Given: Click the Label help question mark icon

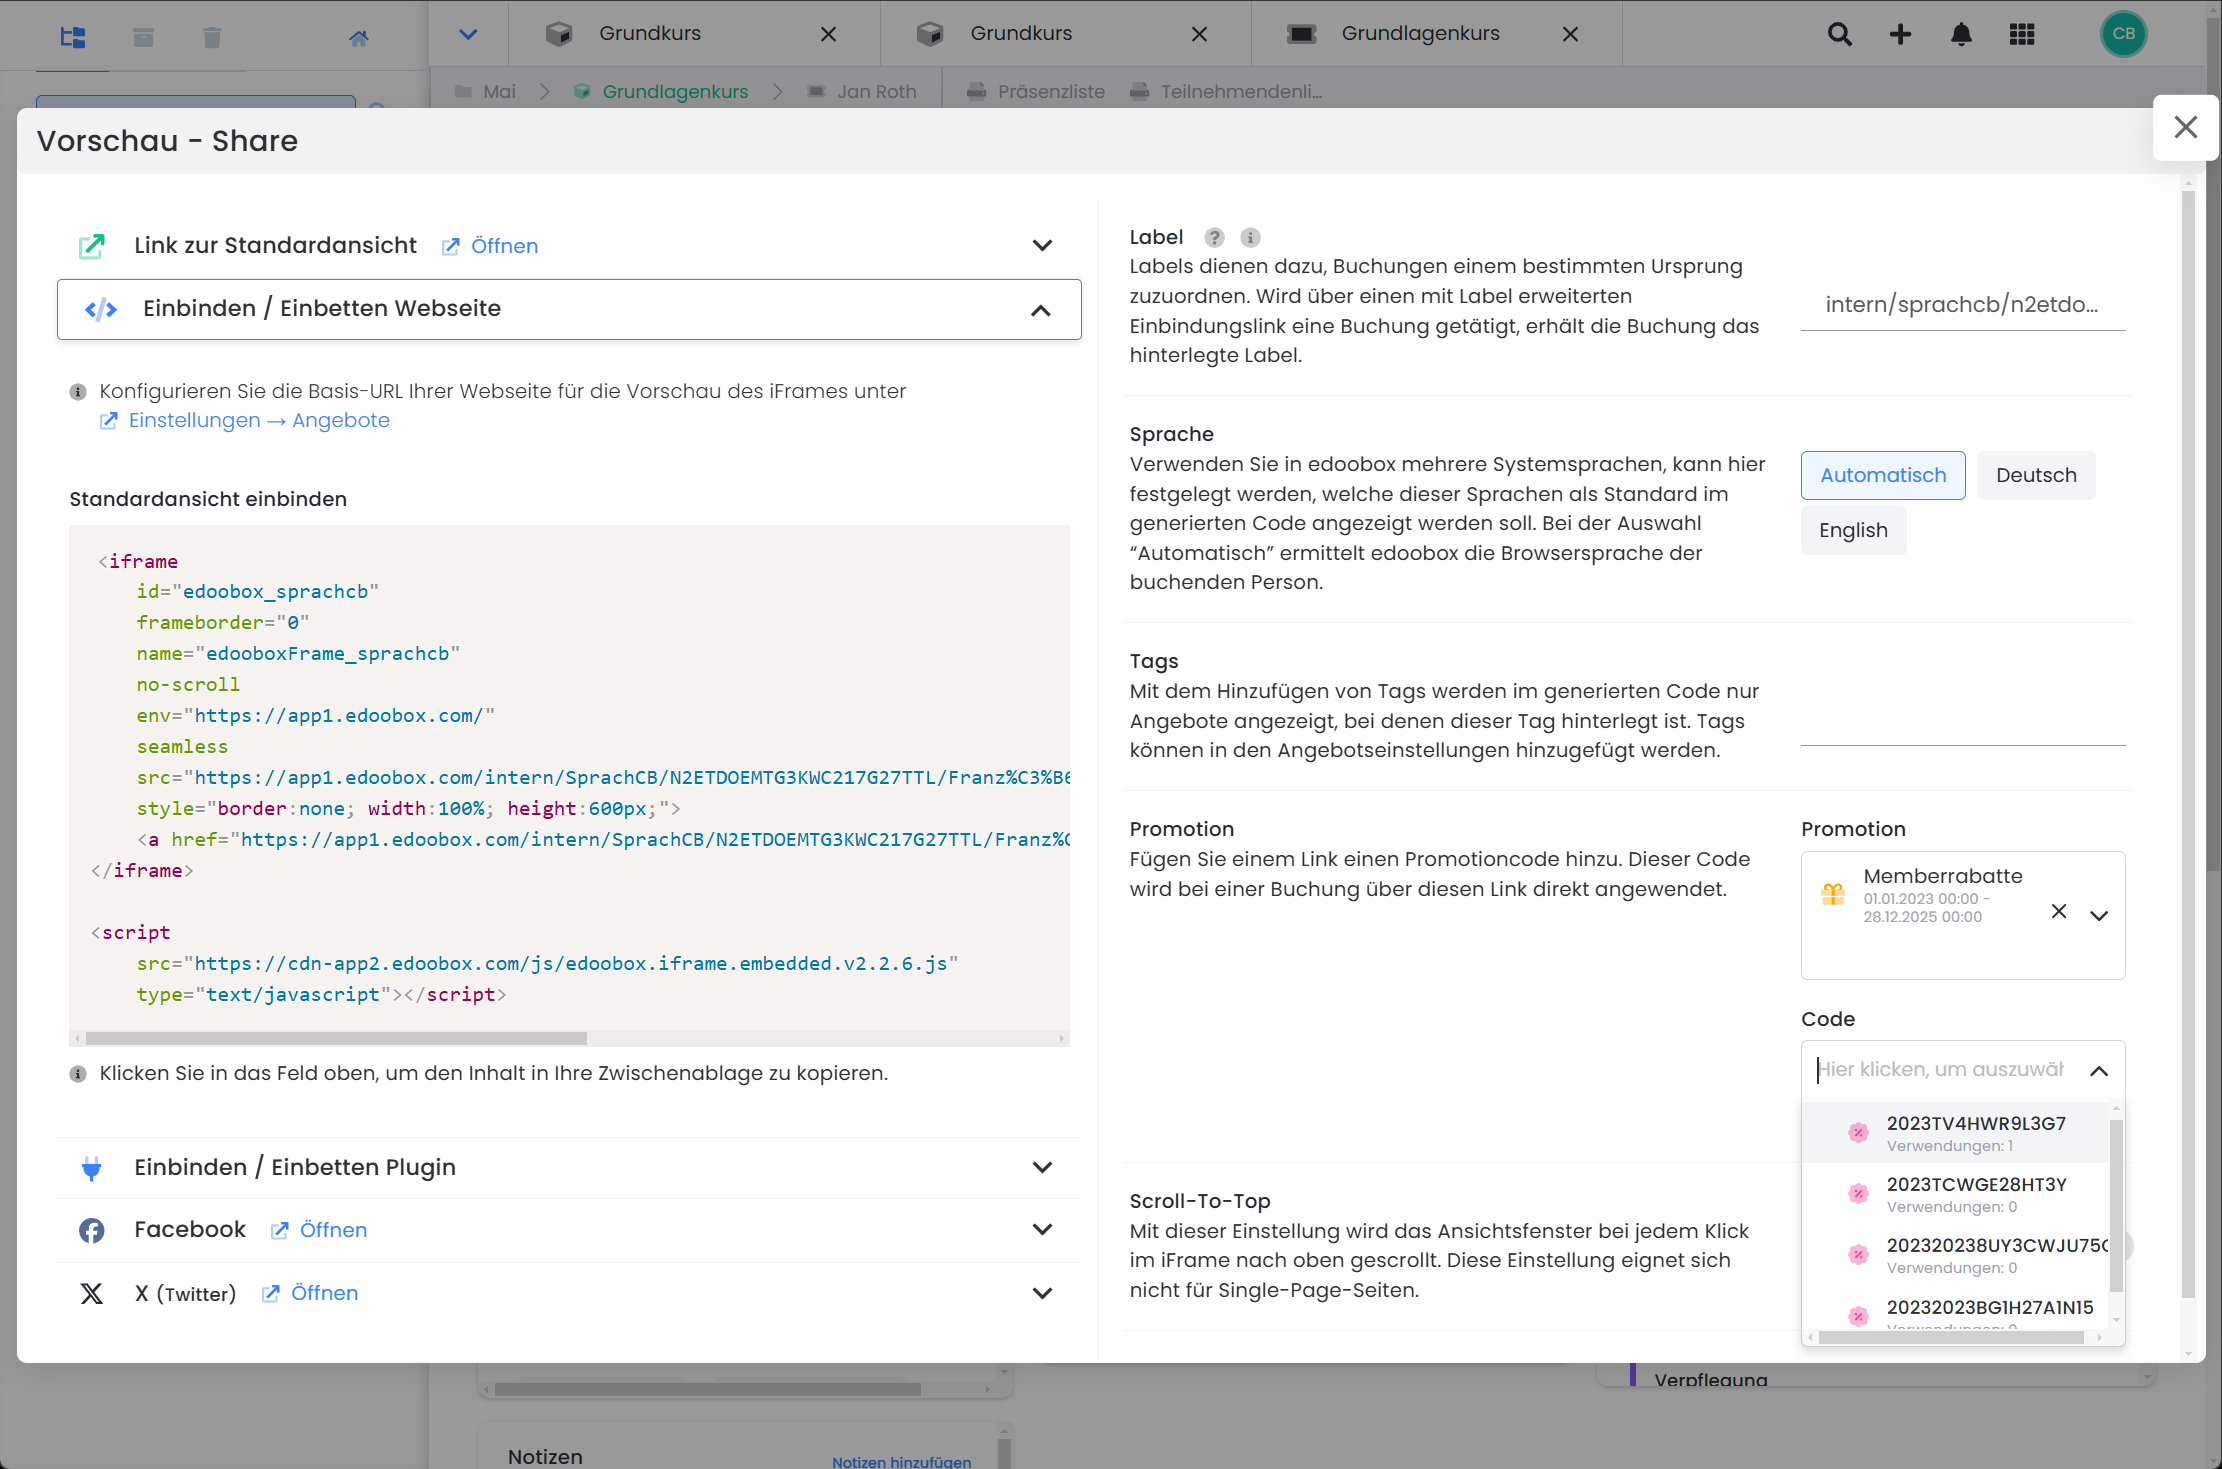Looking at the screenshot, I should point(1214,238).
